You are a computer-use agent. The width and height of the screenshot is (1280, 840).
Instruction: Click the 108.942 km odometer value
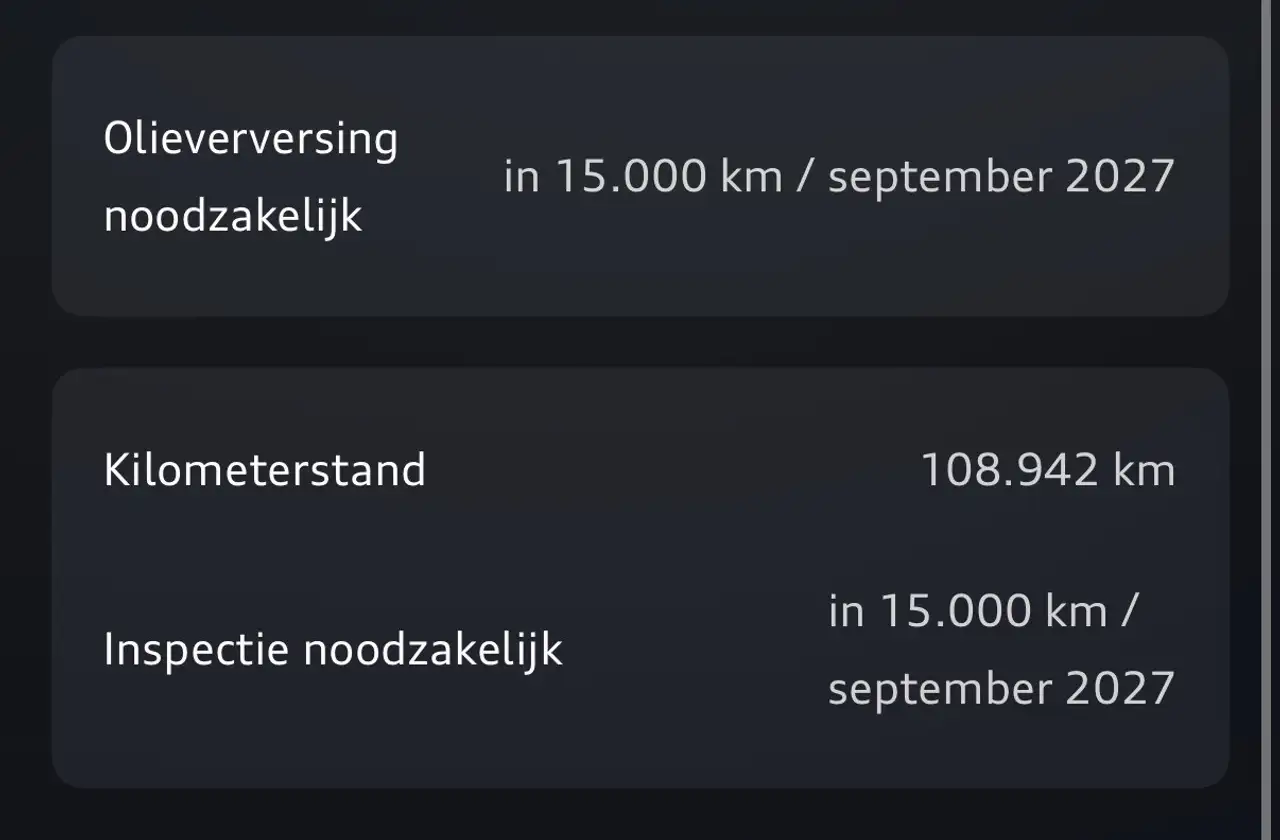[1047, 470]
